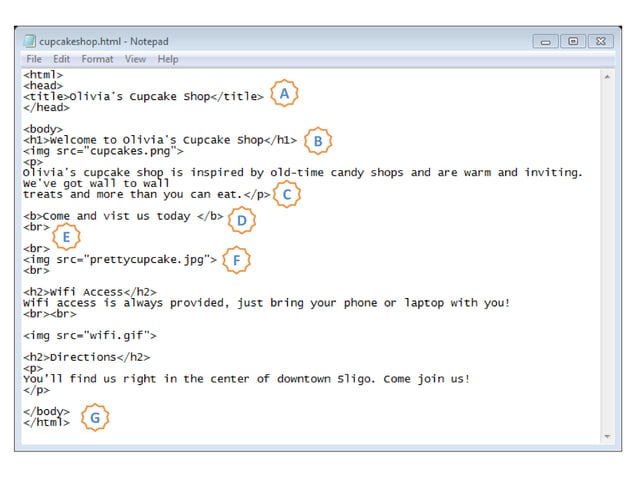638x478 pixels.
Task: Click the cupcakes.png img line
Action: [x=103, y=151]
